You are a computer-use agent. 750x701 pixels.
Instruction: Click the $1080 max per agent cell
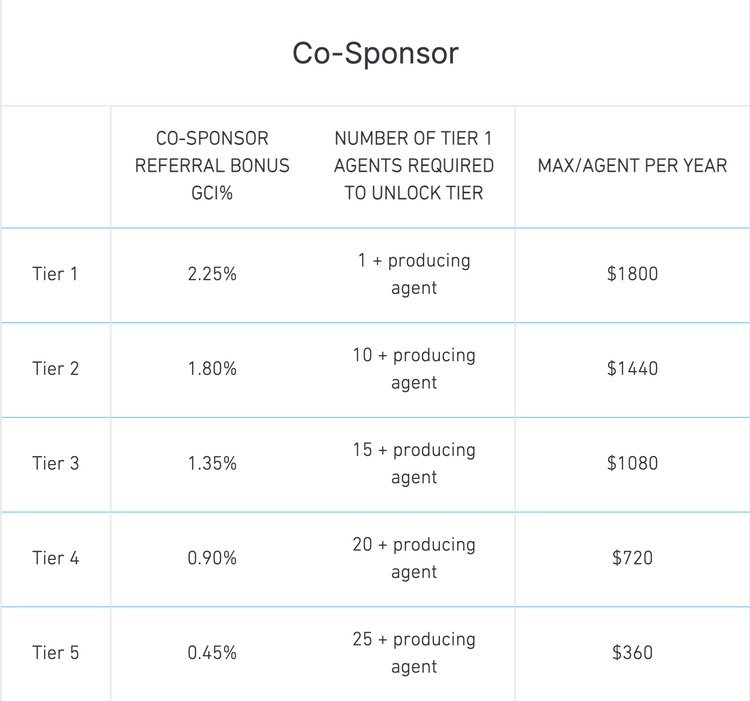(x=632, y=464)
